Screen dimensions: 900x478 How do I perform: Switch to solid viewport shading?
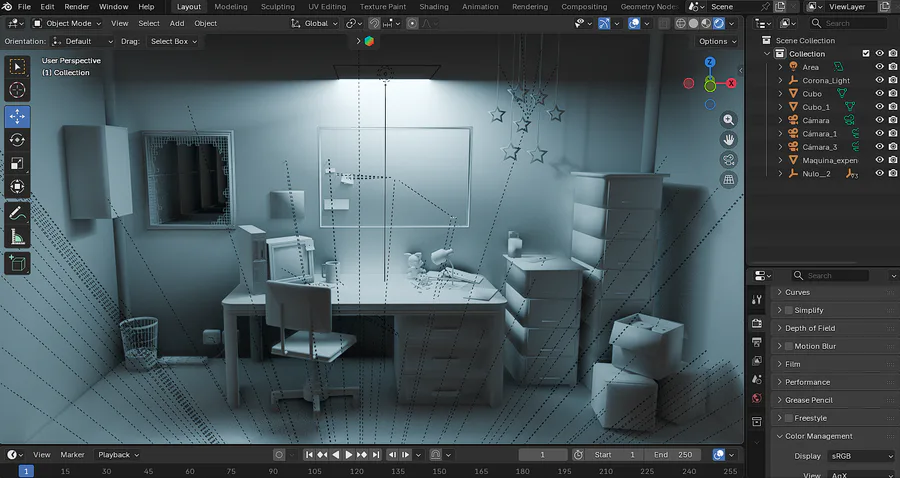[x=693, y=24]
